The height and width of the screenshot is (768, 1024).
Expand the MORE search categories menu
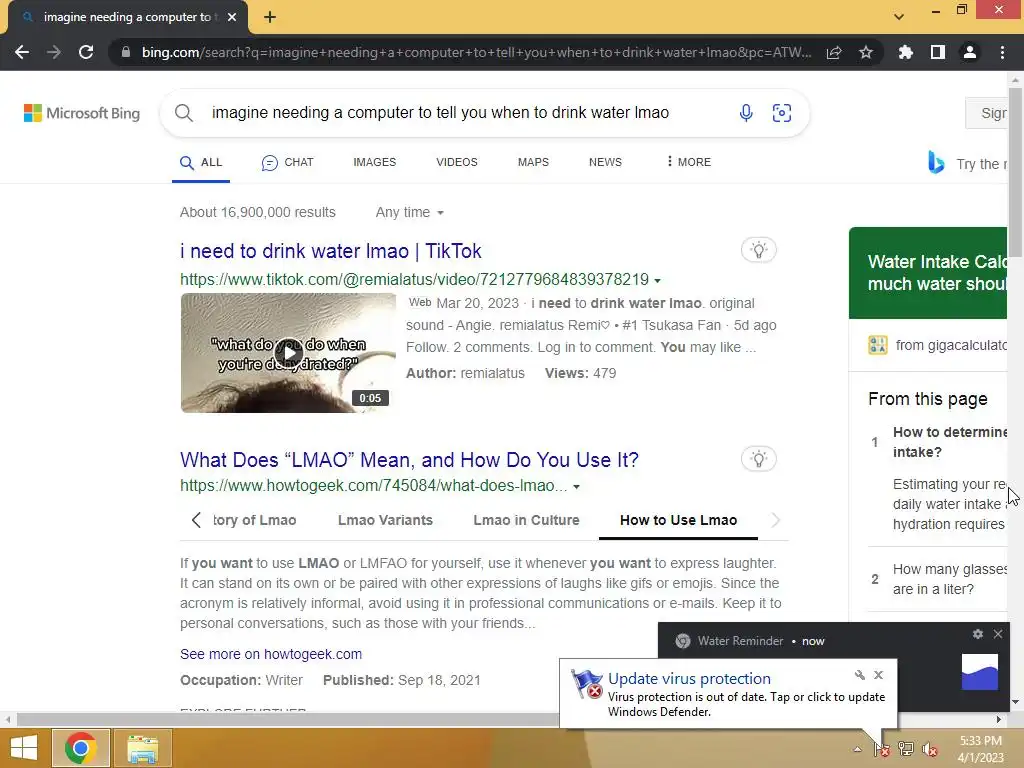tap(689, 162)
